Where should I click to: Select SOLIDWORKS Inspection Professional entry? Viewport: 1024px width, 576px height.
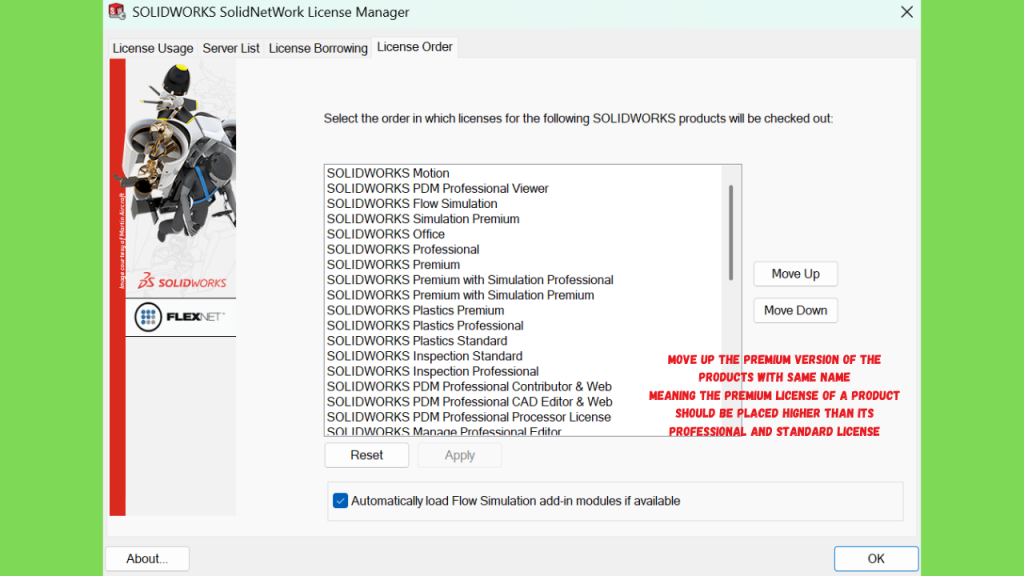click(523, 371)
